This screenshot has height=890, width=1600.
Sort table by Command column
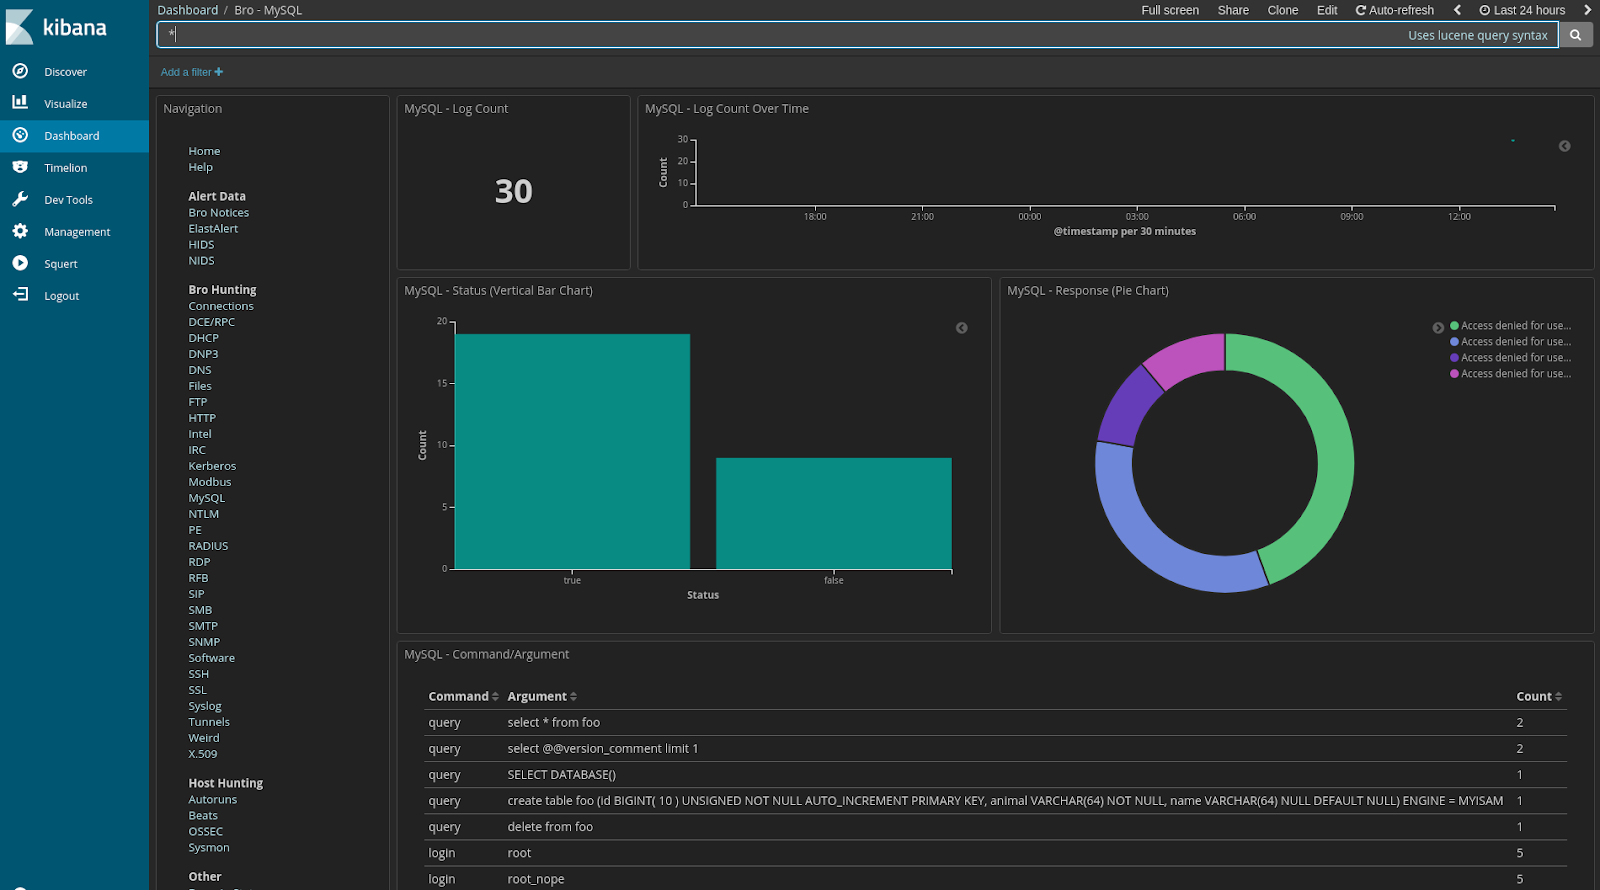click(463, 696)
